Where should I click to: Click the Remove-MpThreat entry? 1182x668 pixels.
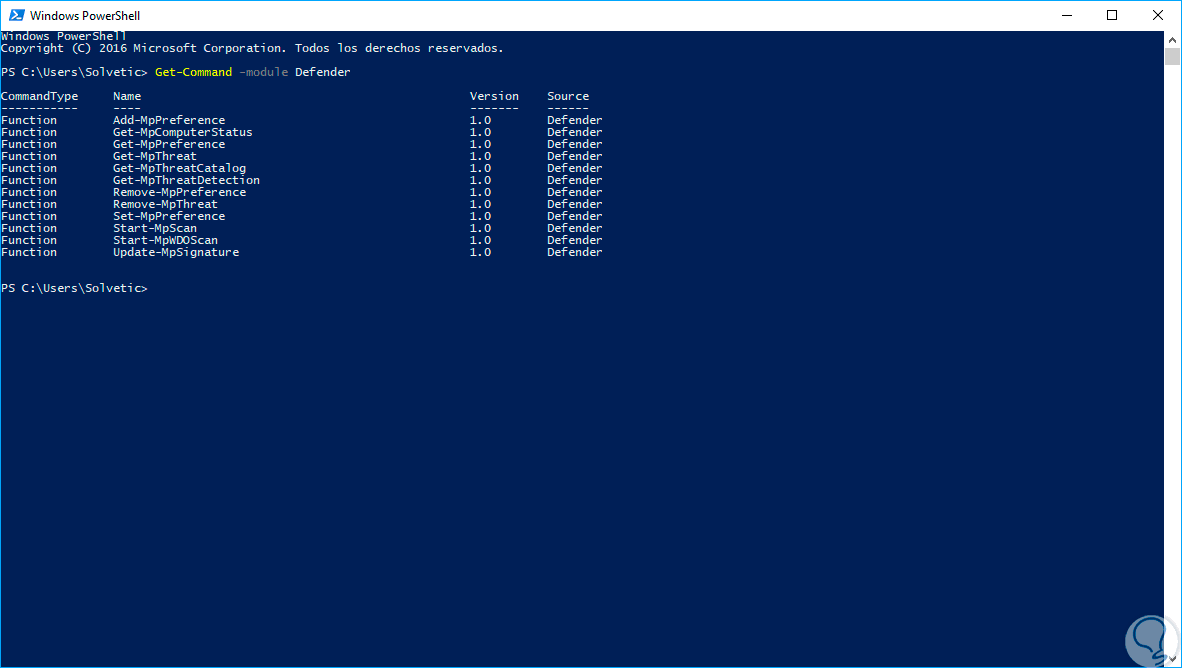pyautogui.click(x=165, y=204)
